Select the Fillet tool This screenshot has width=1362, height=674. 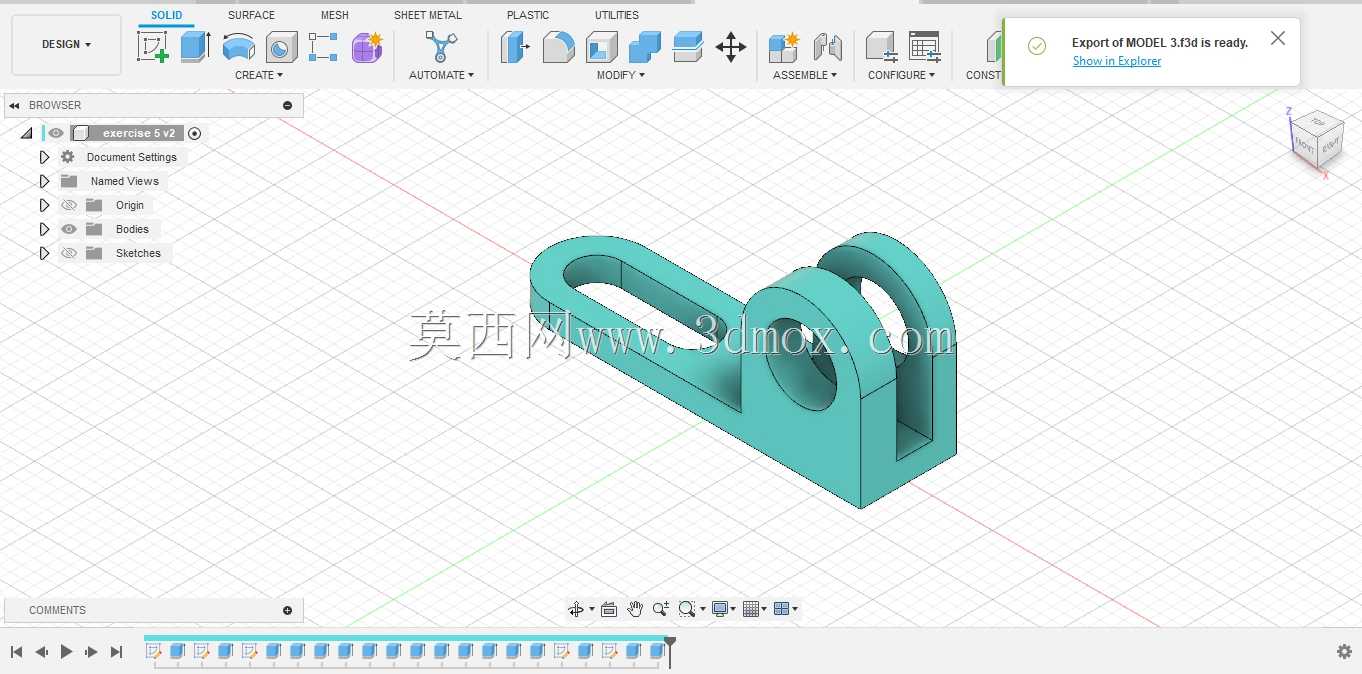point(558,47)
